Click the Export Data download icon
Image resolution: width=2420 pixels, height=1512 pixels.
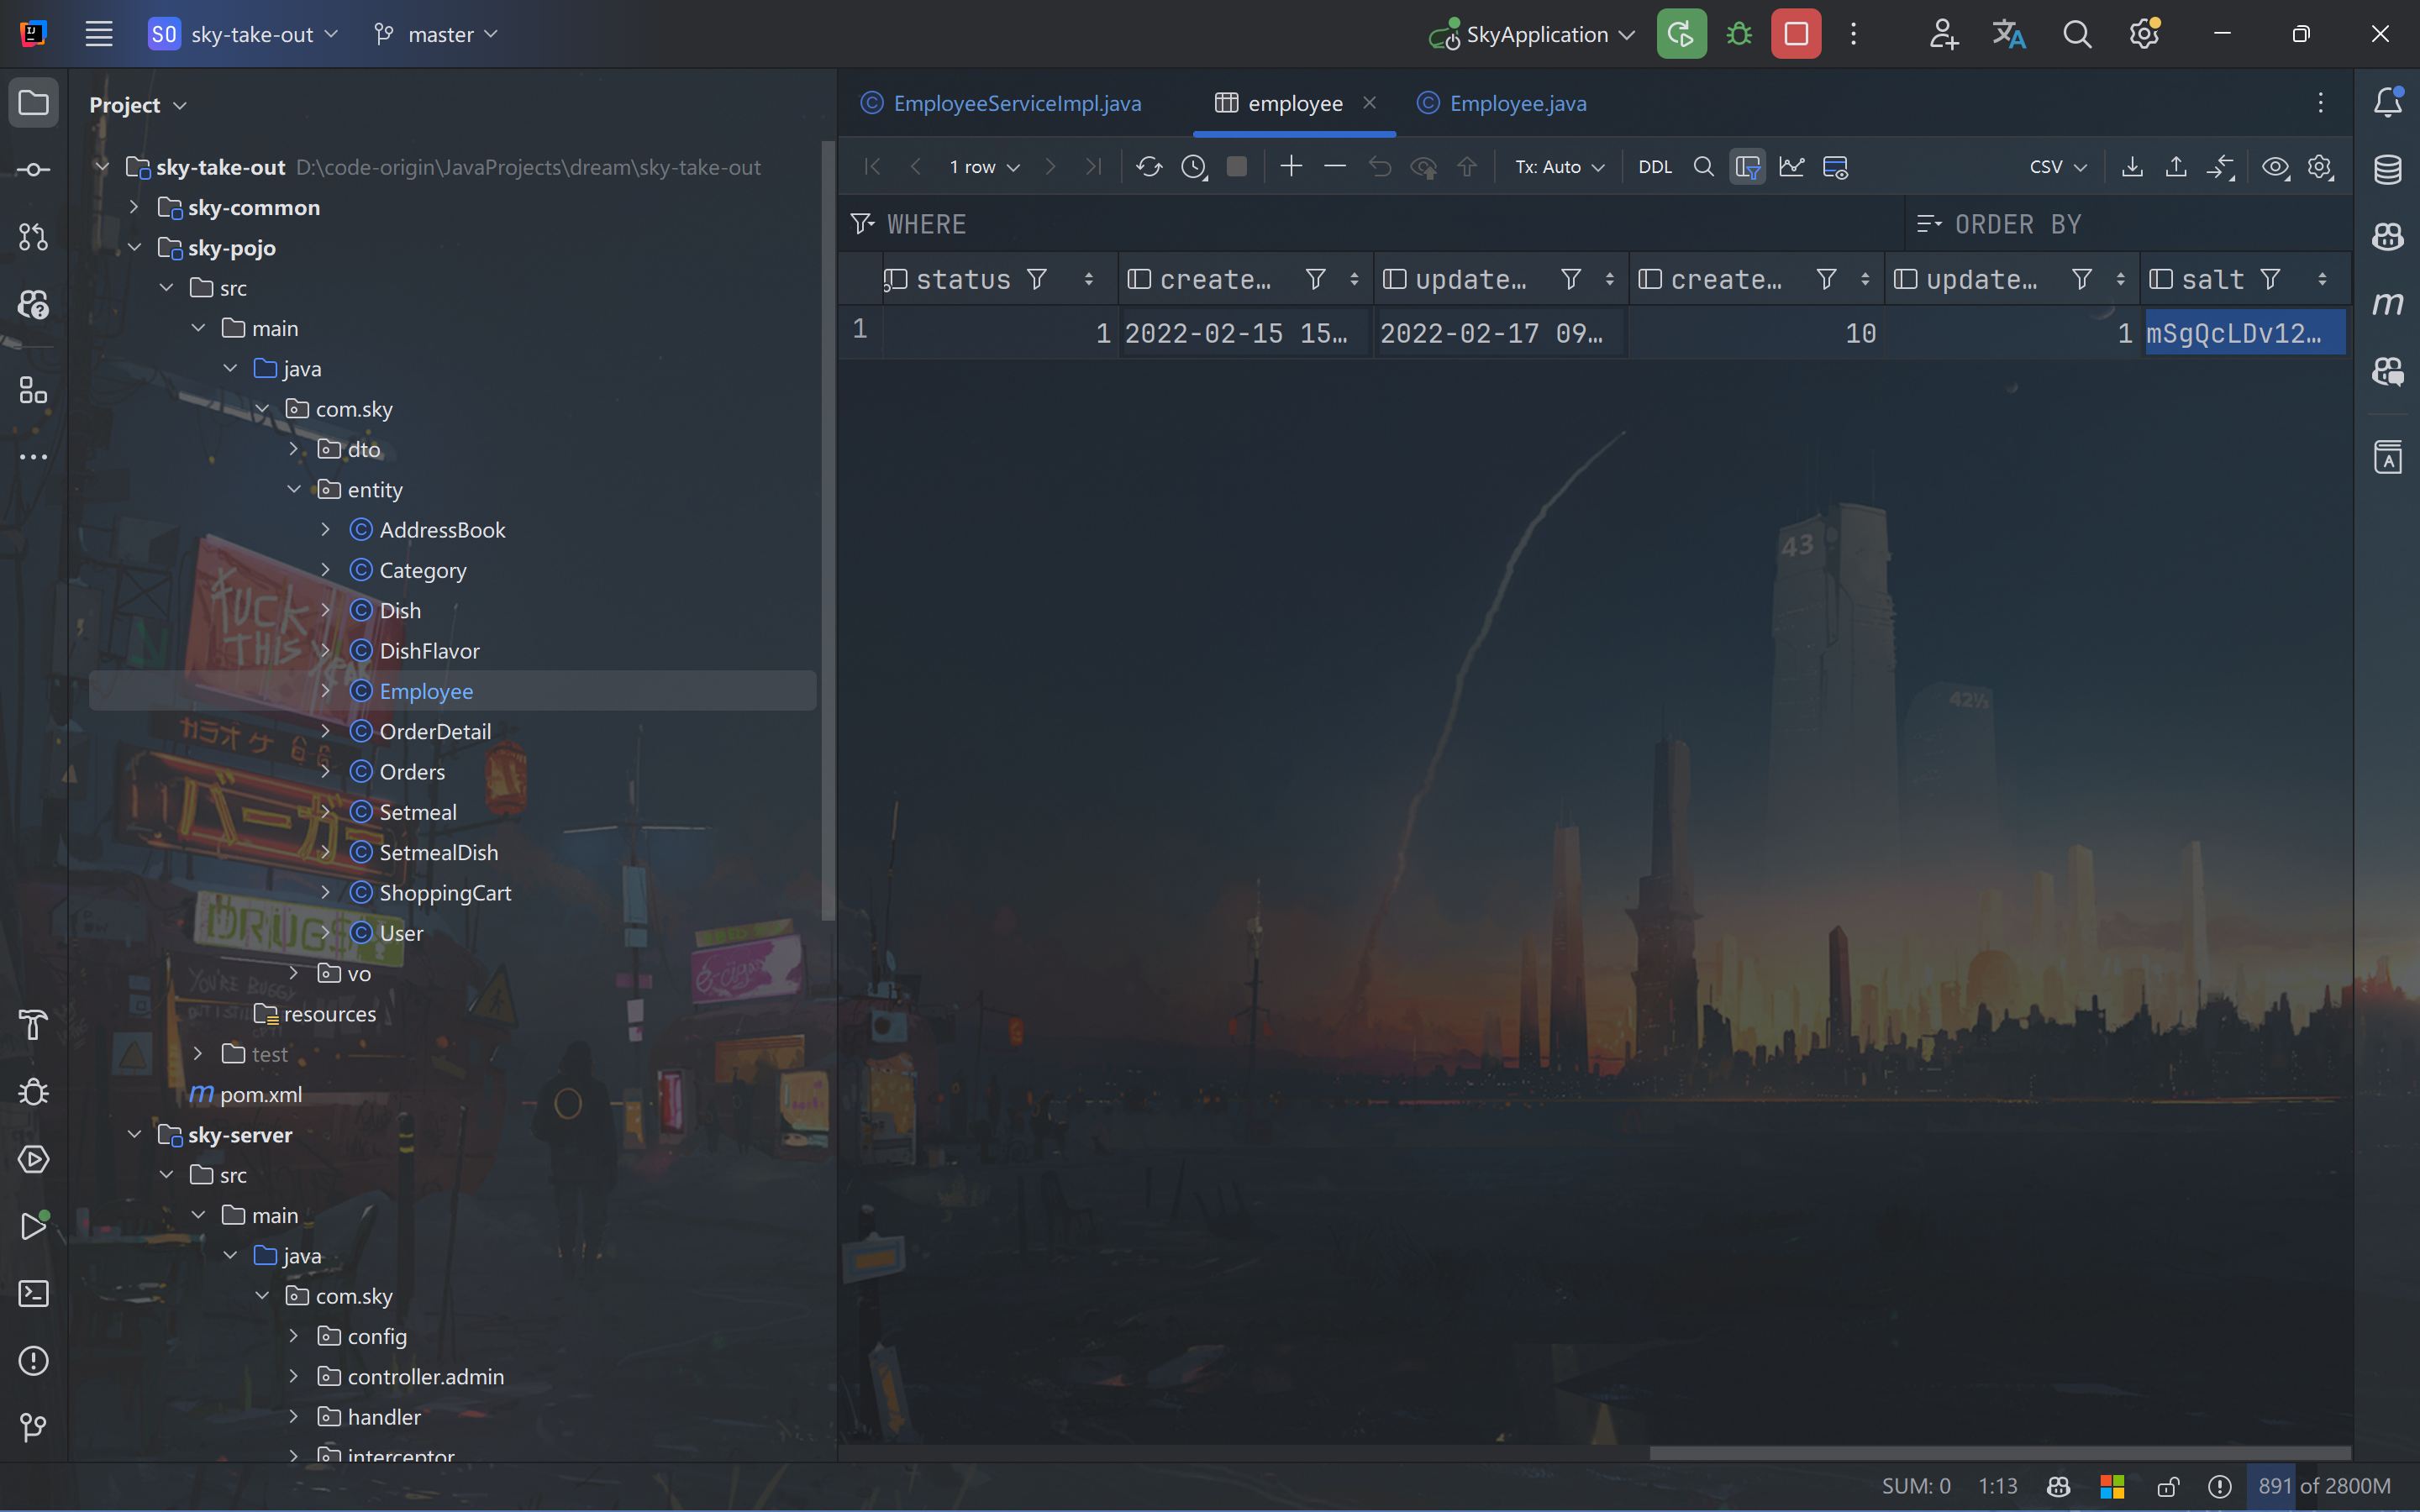(2132, 167)
